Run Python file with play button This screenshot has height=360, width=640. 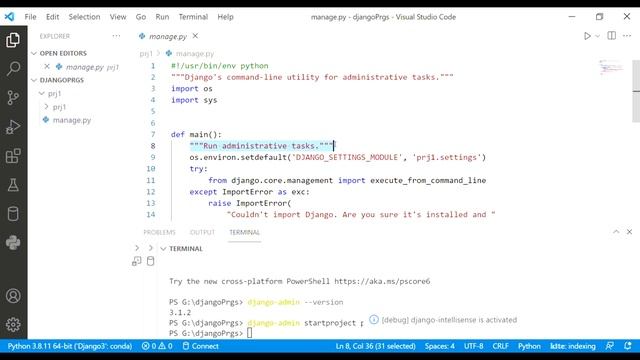coord(587,36)
